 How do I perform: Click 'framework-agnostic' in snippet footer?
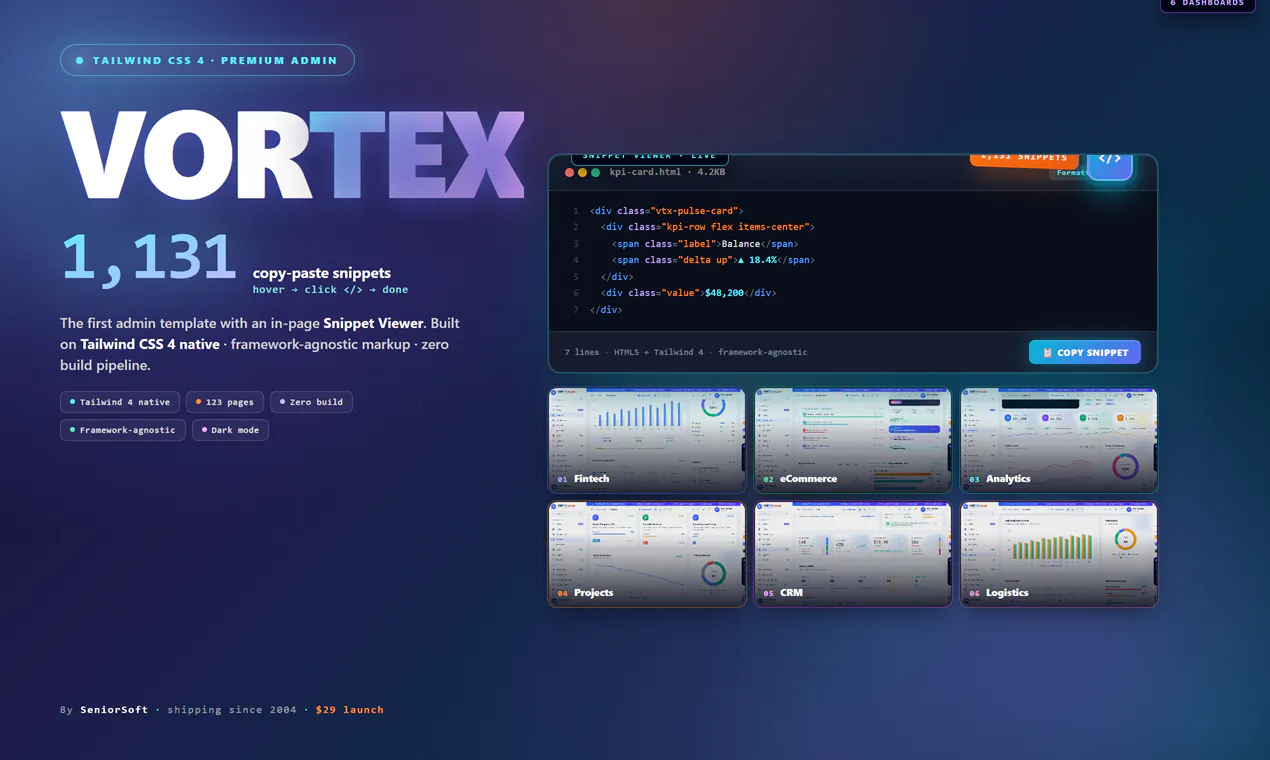763,352
